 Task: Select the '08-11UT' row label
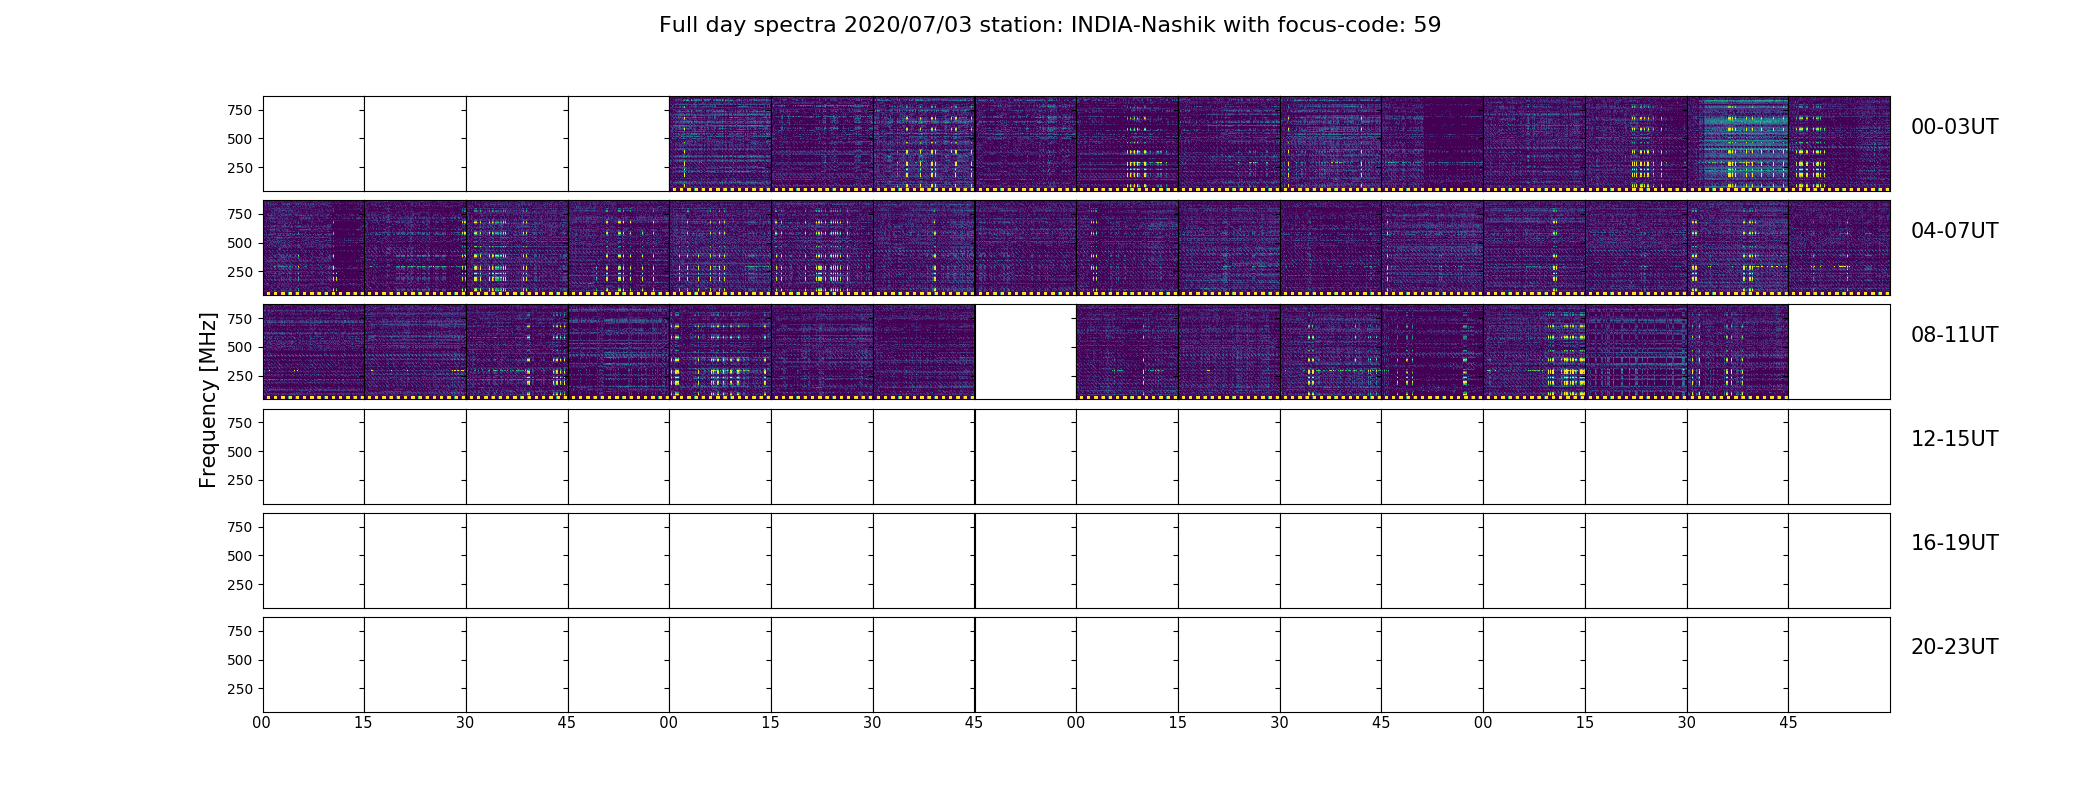coord(1954,335)
